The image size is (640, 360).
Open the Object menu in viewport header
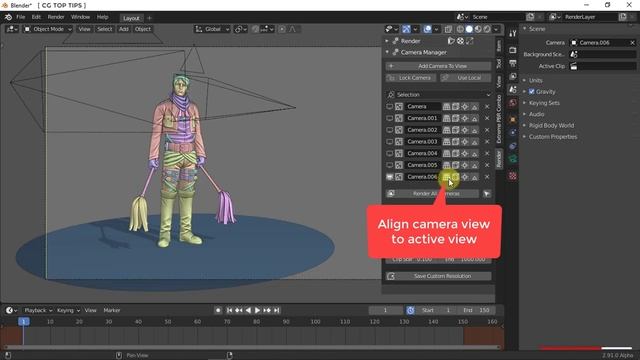pyautogui.click(x=143, y=29)
